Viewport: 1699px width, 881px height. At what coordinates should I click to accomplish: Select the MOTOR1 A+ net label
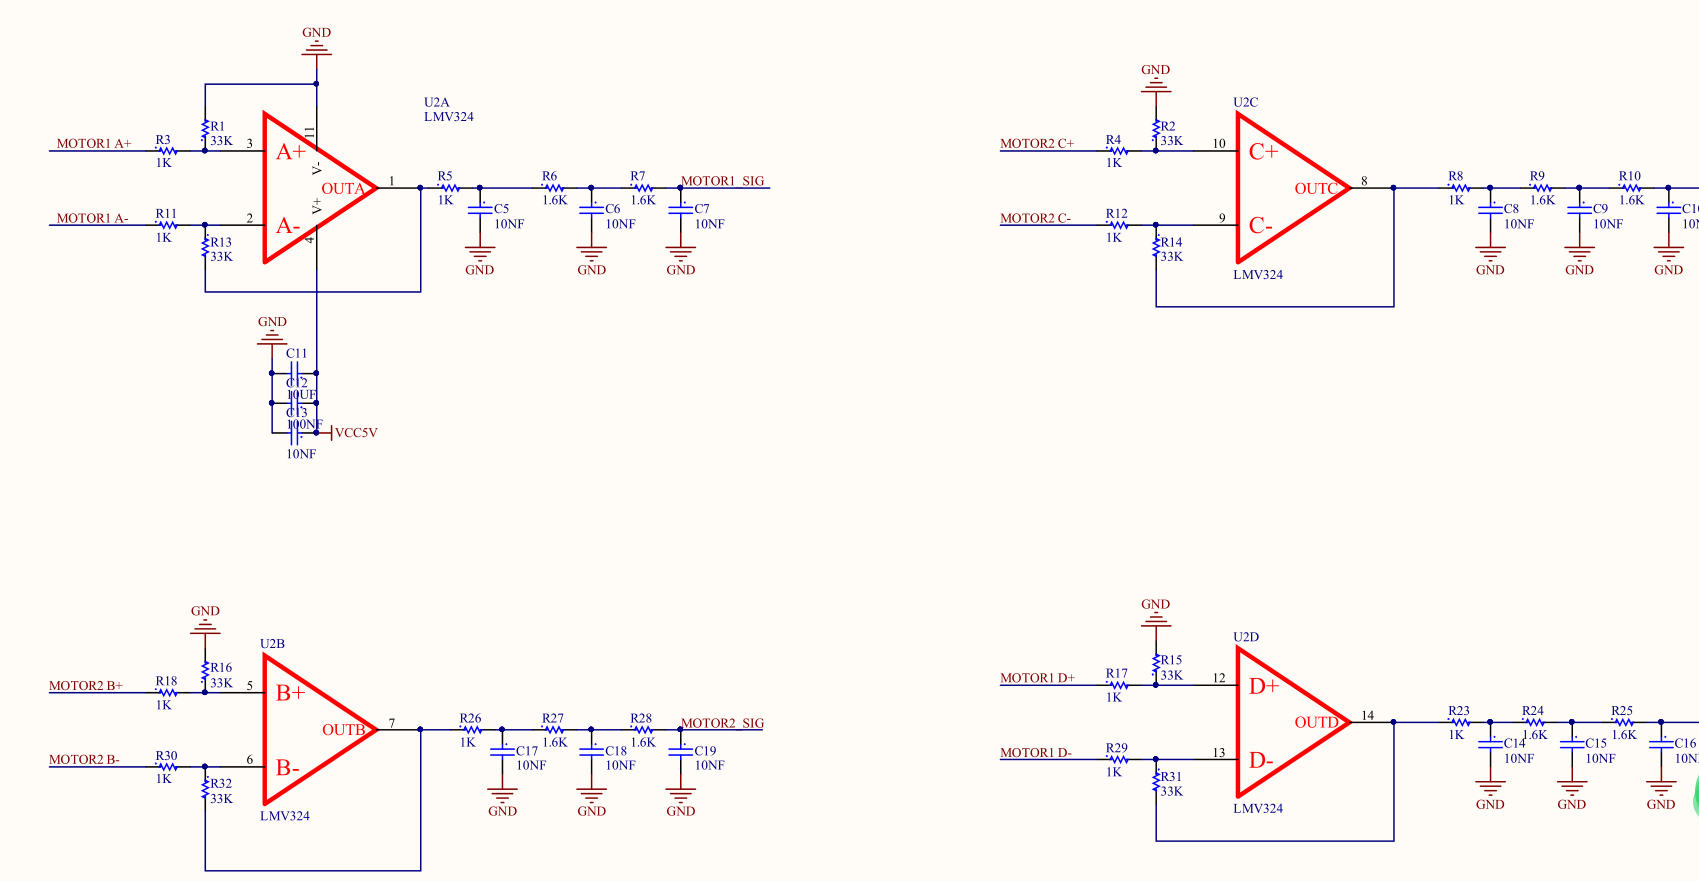(94, 144)
